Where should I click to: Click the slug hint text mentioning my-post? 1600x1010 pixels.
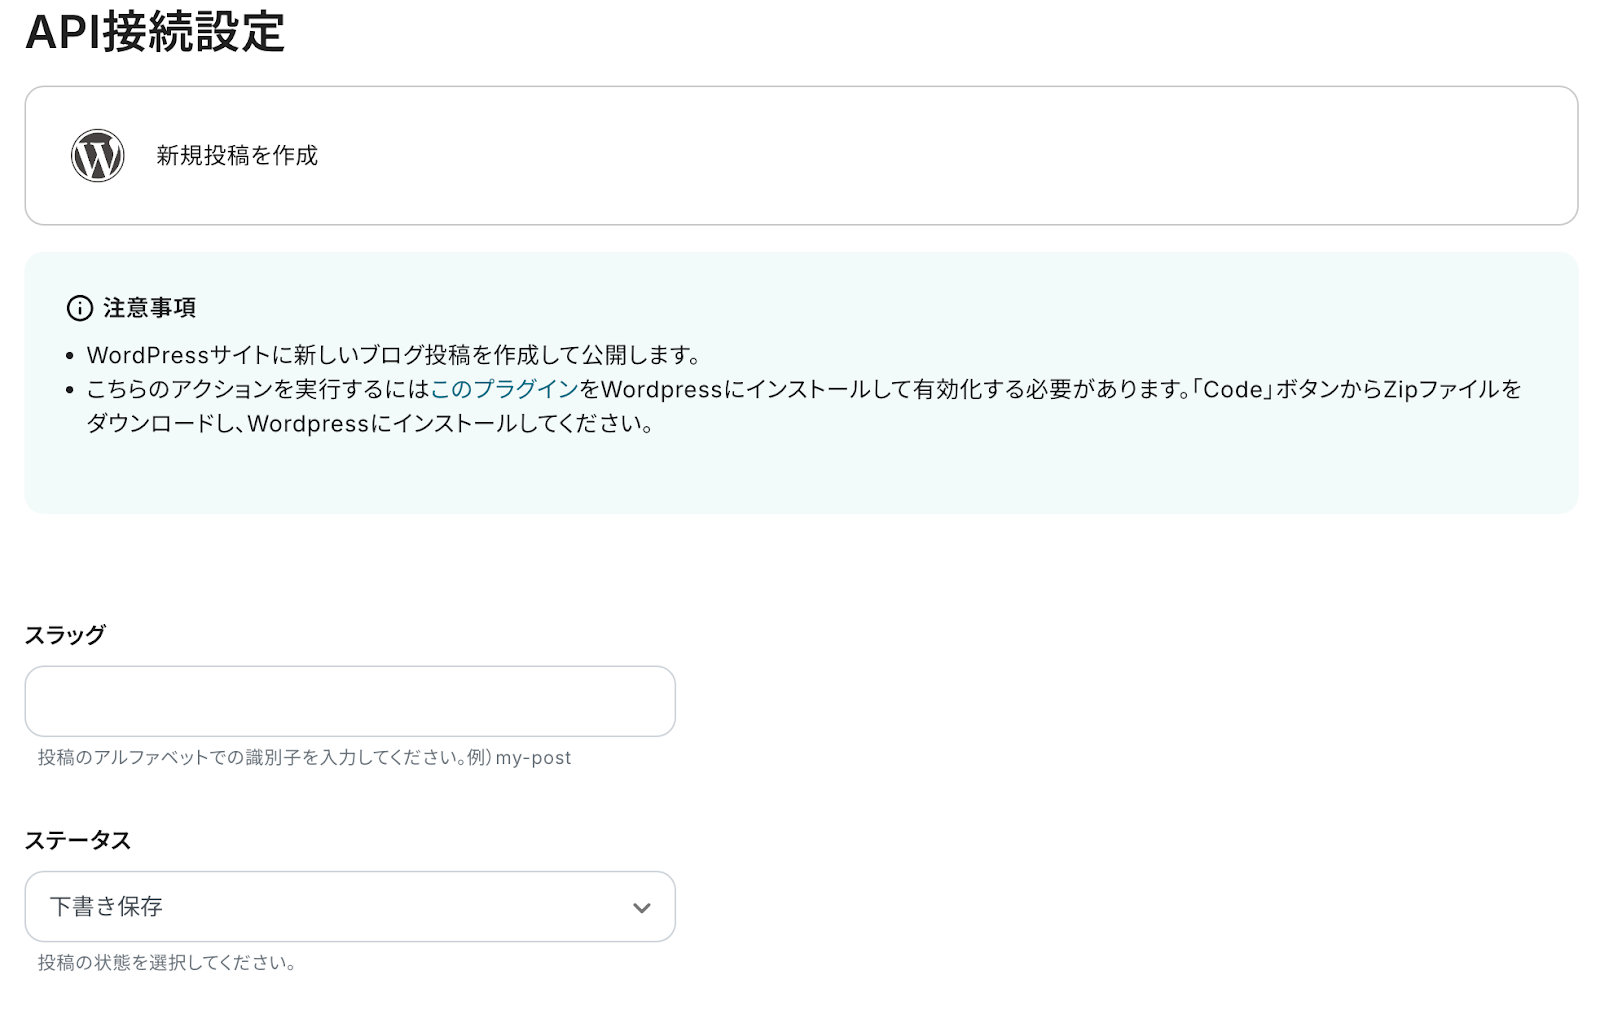point(304,757)
